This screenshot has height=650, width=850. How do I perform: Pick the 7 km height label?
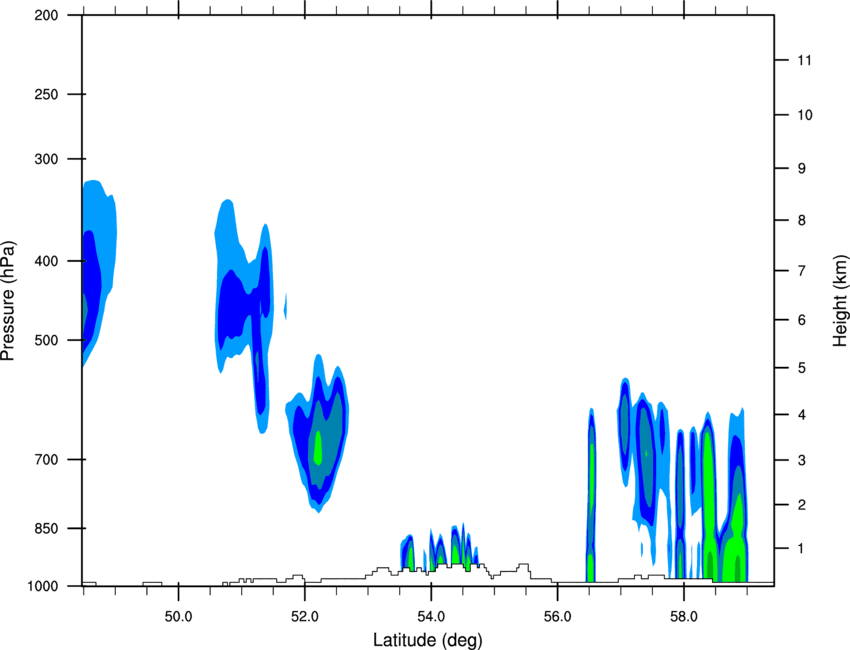802,271
